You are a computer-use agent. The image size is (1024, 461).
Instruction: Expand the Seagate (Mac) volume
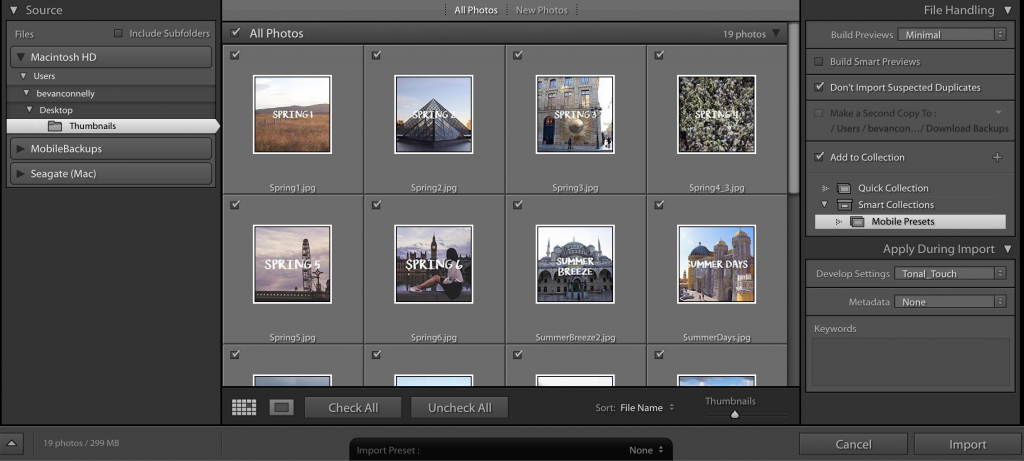pos(20,174)
